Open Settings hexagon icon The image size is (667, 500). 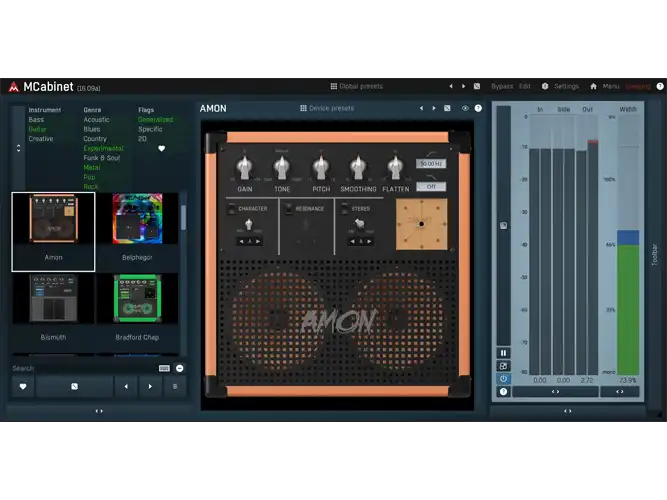click(x=545, y=86)
